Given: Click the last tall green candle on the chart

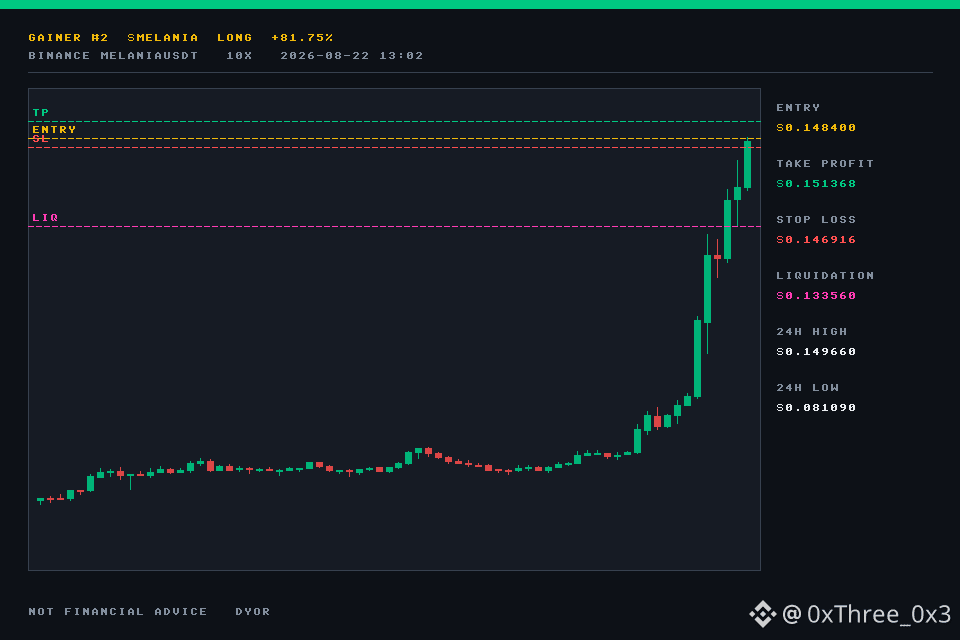Looking at the screenshot, I should (x=748, y=164).
